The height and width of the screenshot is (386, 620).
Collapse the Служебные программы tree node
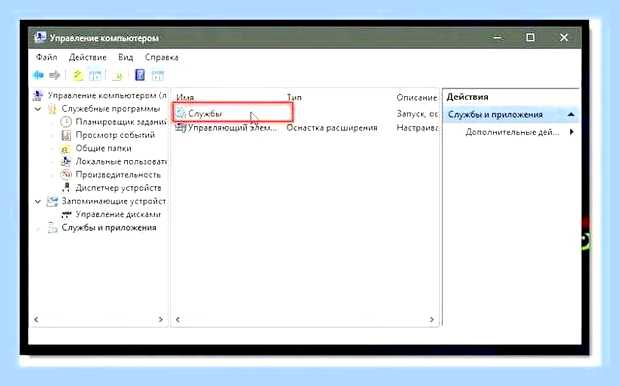pos(38,109)
